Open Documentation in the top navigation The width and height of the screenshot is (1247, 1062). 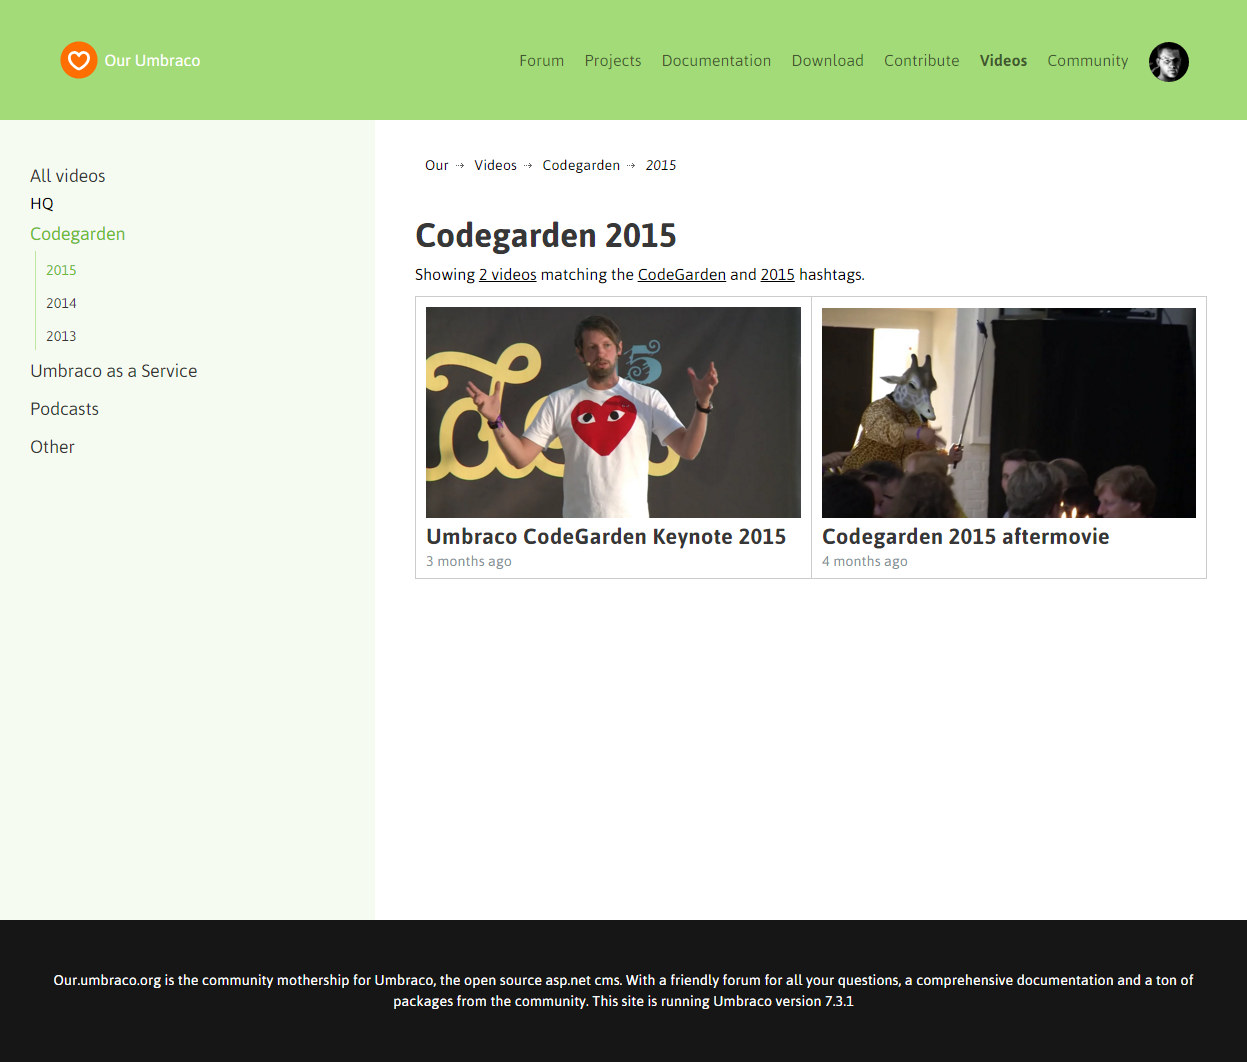716,61
